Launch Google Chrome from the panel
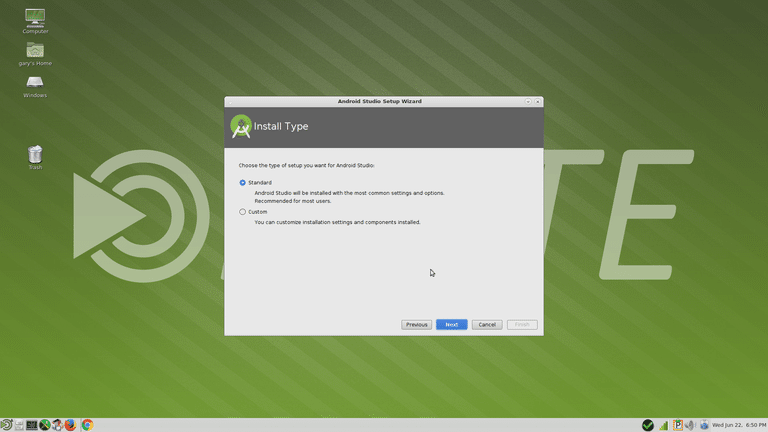This screenshot has width=768, height=432. point(87,425)
